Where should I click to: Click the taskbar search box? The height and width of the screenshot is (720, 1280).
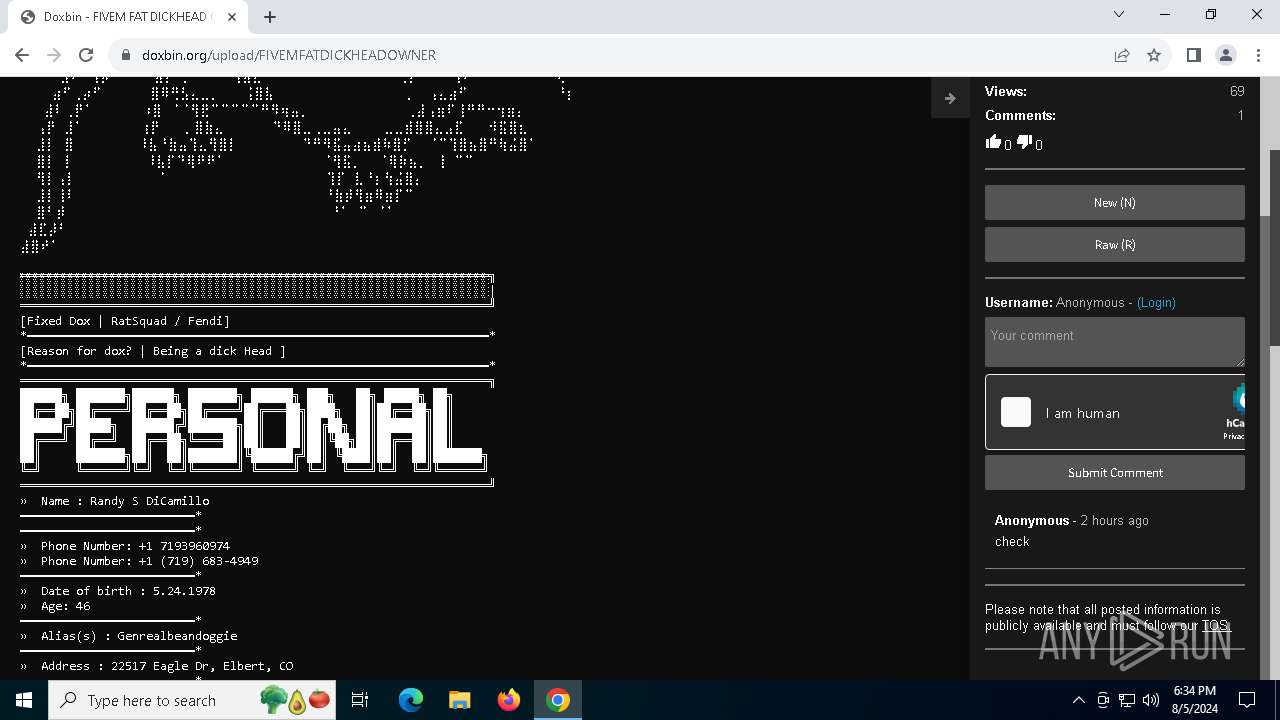[190, 700]
